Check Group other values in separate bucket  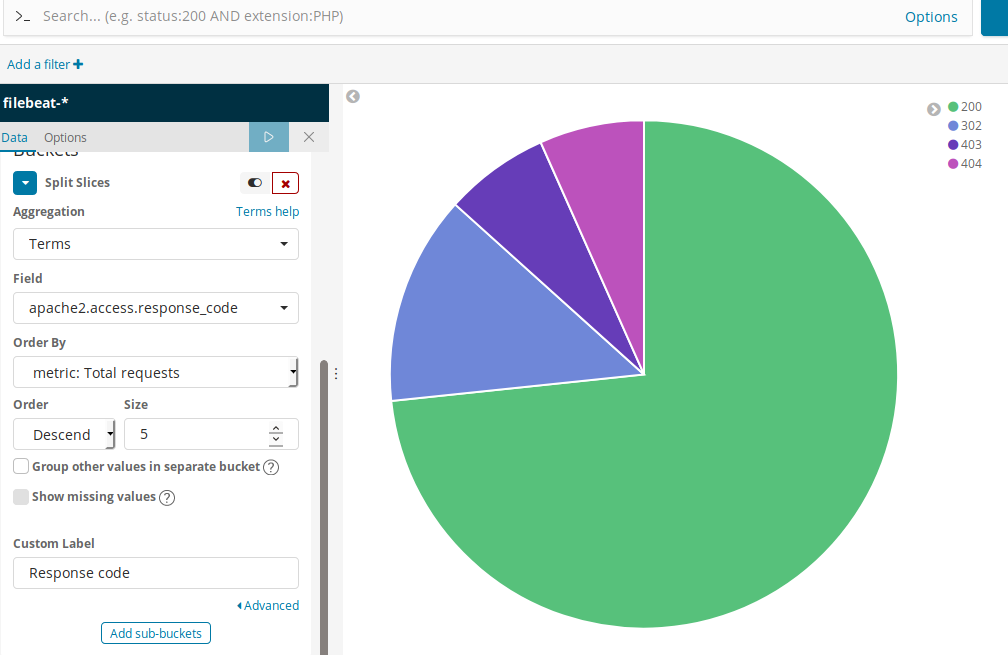pyautogui.click(x=21, y=466)
